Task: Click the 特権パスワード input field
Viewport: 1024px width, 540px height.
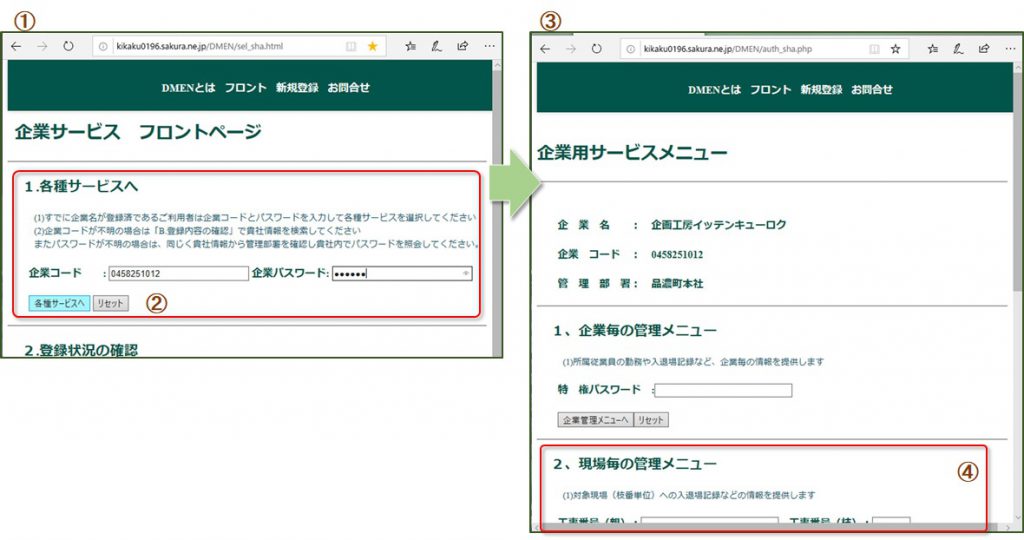Action: pyautogui.click(x=724, y=390)
